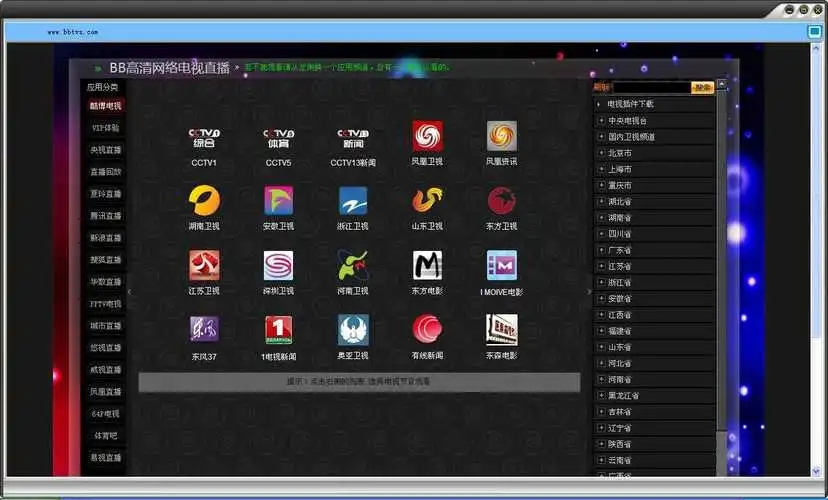Viewport: 828px width, 500px height.
Task: Open the blue bird 卫视 channel icon
Action: [353, 330]
